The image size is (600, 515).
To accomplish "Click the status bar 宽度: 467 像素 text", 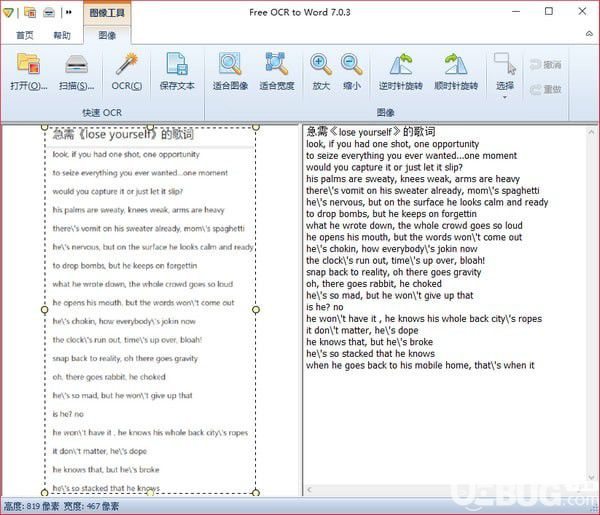I will coord(91,507).
